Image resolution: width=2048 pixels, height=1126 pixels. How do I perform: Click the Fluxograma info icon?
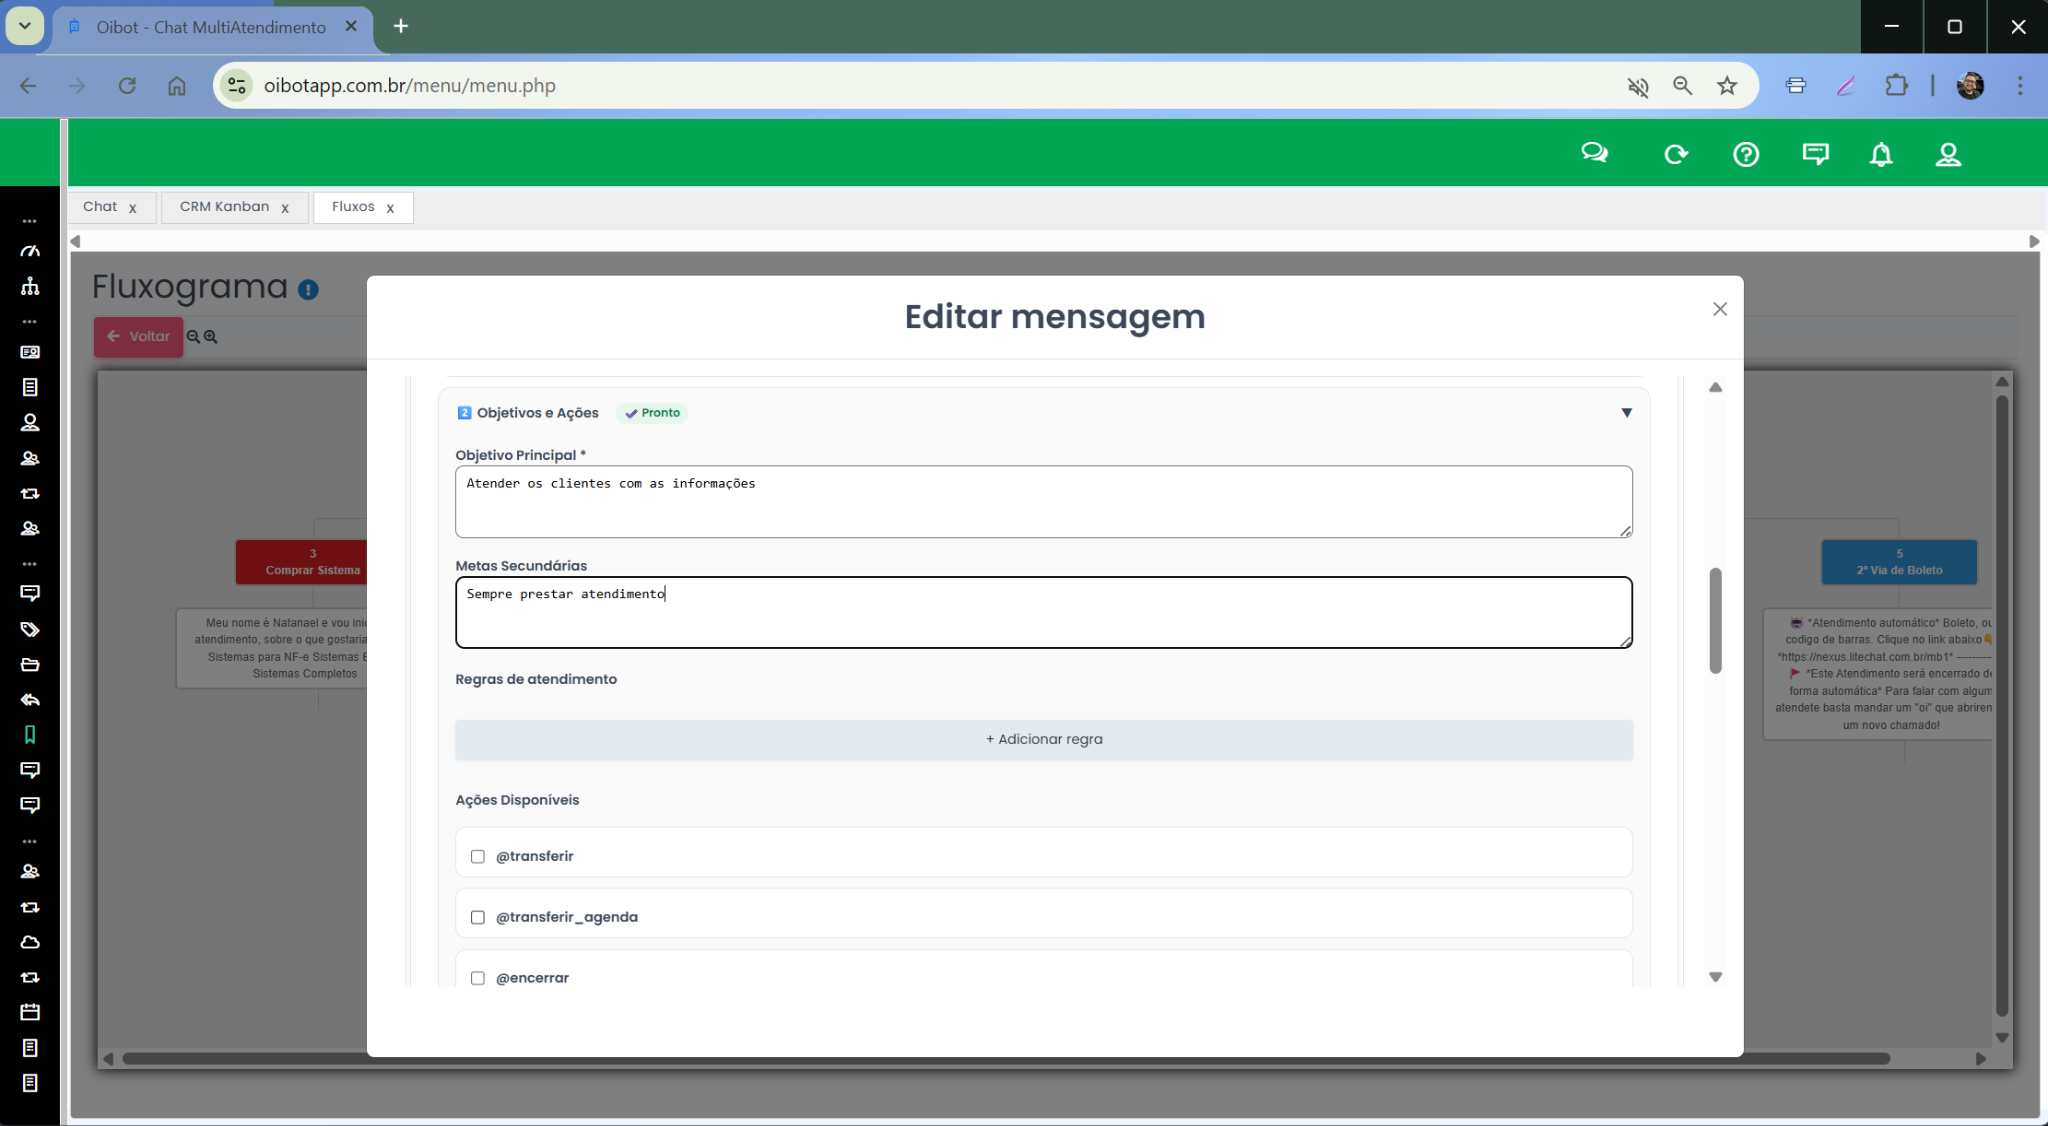308,290
